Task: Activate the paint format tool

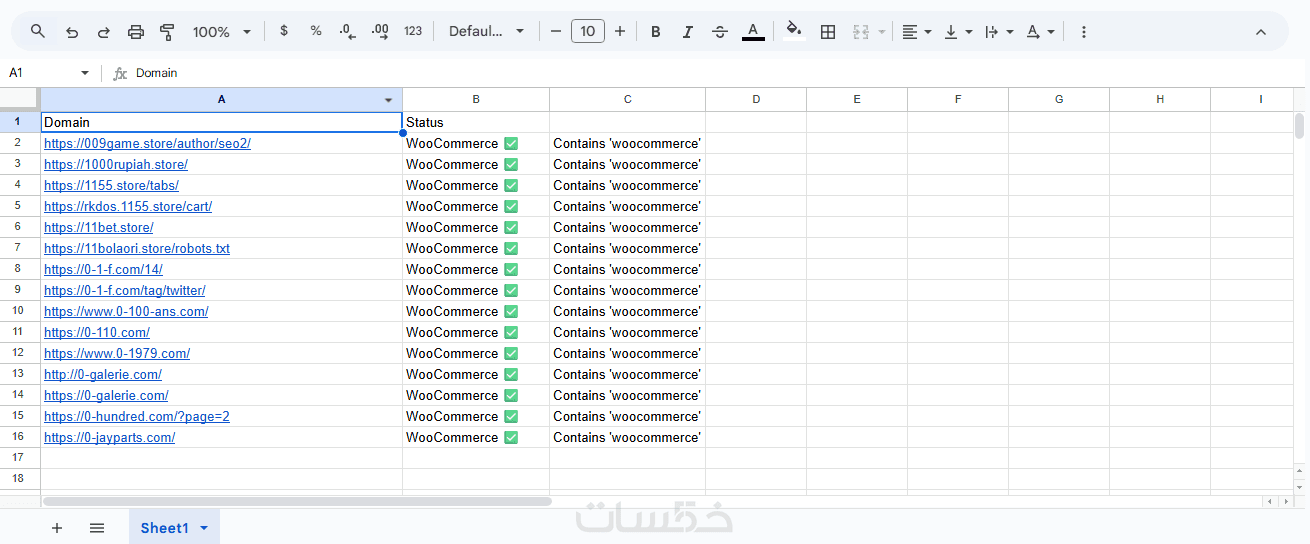Action: (x=168, y=31)
